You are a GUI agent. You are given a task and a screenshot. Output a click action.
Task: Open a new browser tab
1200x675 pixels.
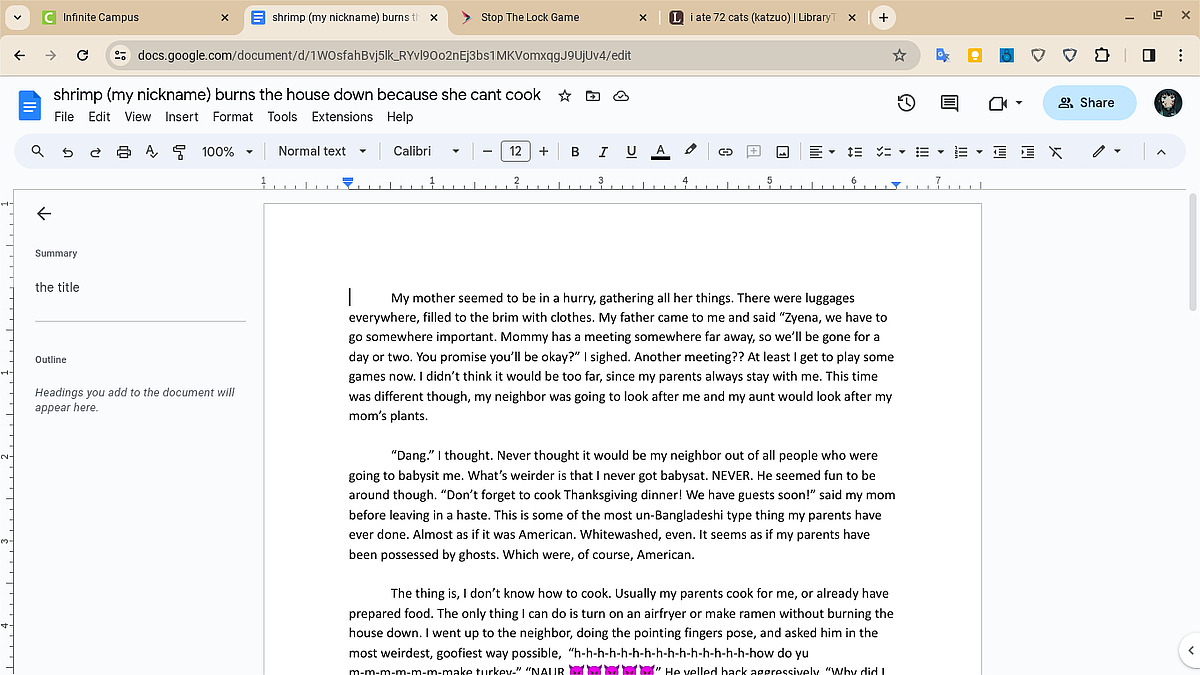pyautogui.click(x=884, y=17)
